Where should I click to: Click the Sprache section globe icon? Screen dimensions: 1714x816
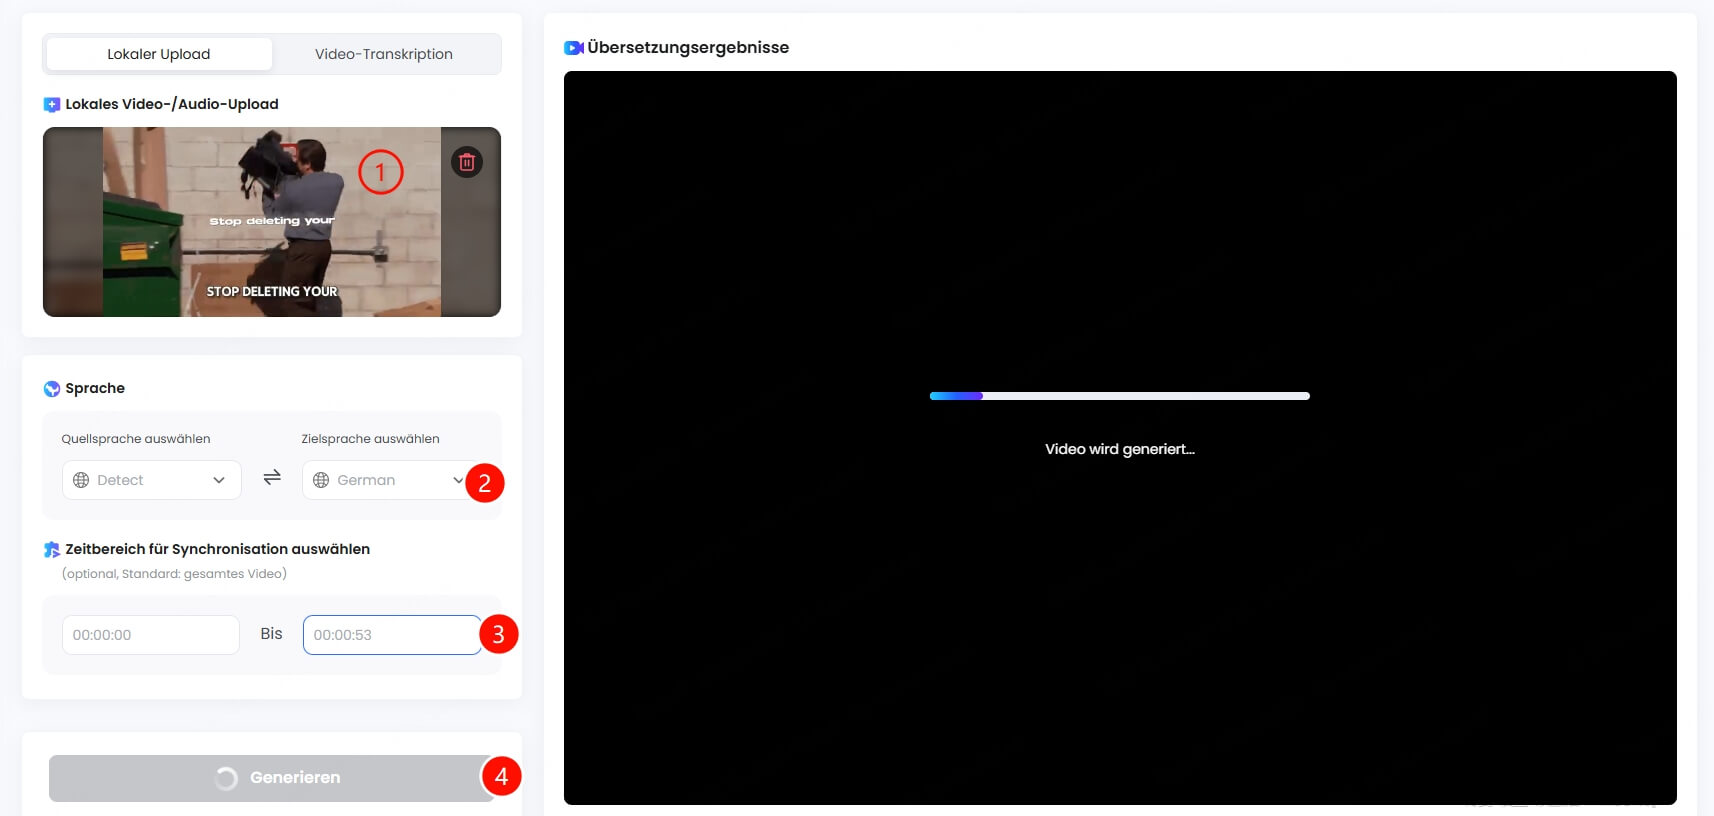[x=52, y=389]
